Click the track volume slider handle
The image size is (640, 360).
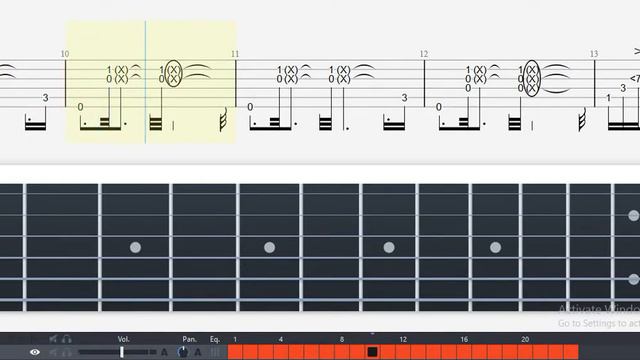click(x=122, y=352)
